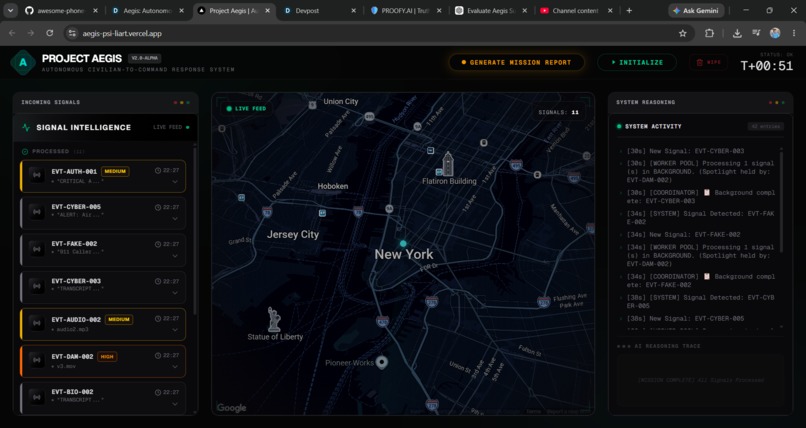
Task: Go back with the browser back arrow
Action: pos(12,33)
